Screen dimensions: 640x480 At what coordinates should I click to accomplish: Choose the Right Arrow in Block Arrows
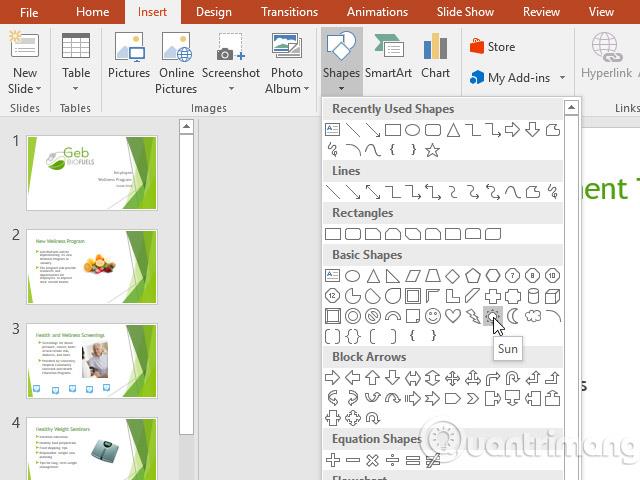click(333, 378)
